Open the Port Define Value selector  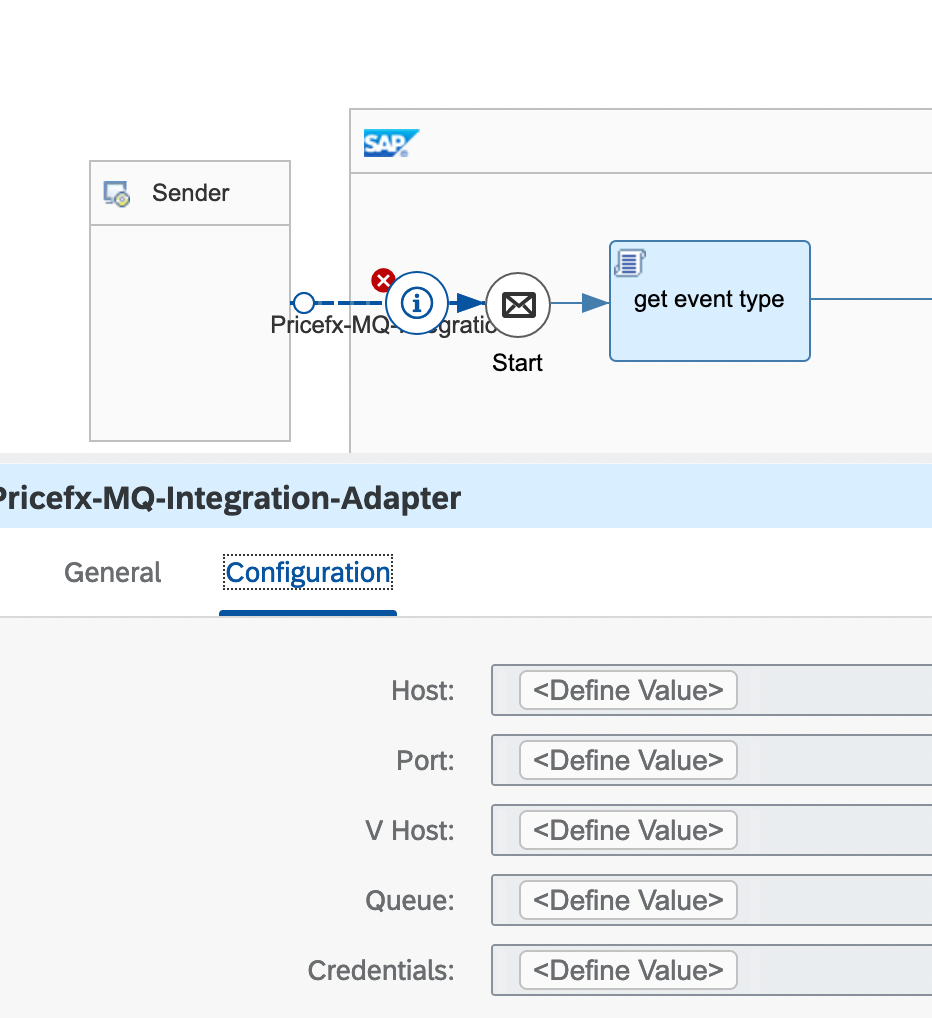point(628,760)
